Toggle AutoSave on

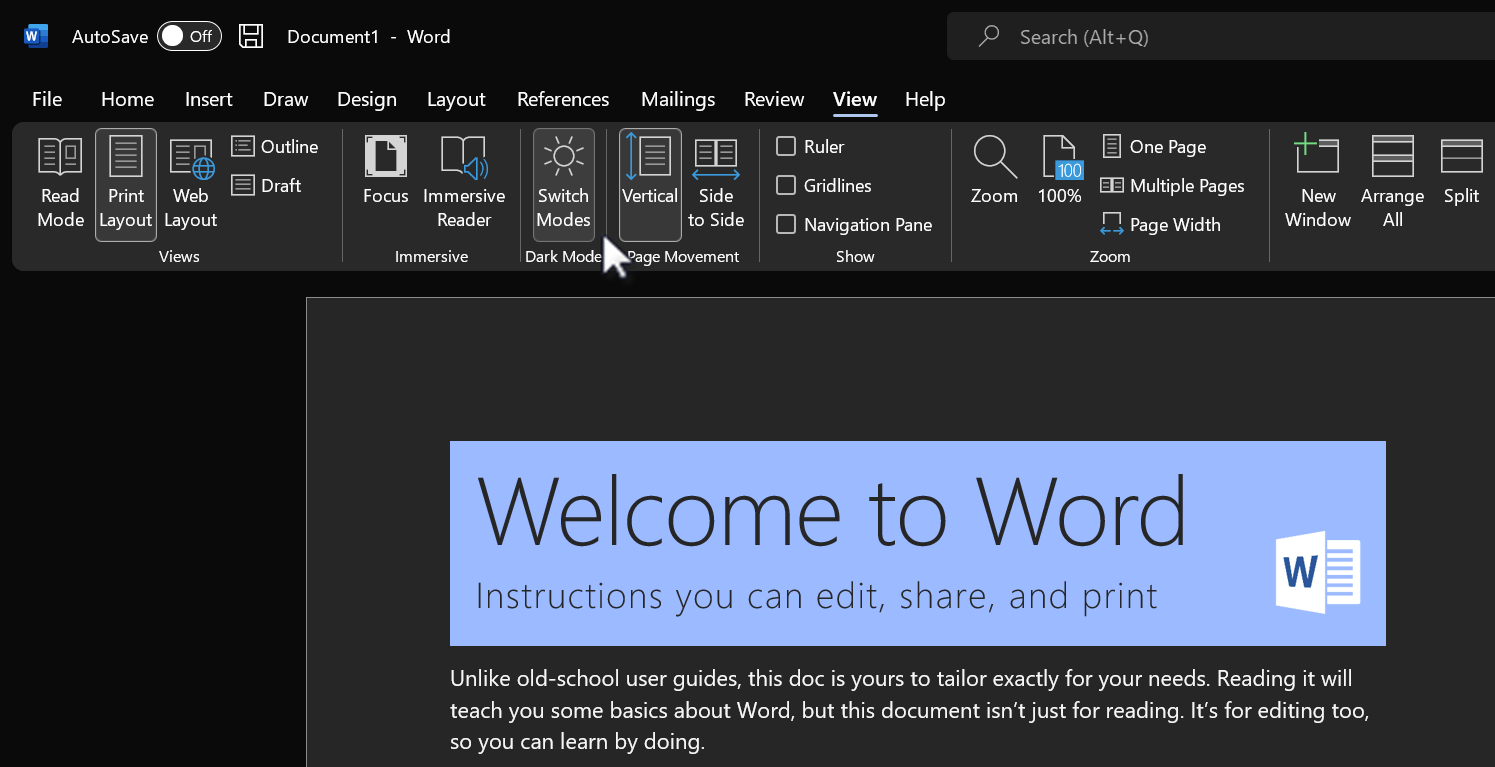(189, 35)
